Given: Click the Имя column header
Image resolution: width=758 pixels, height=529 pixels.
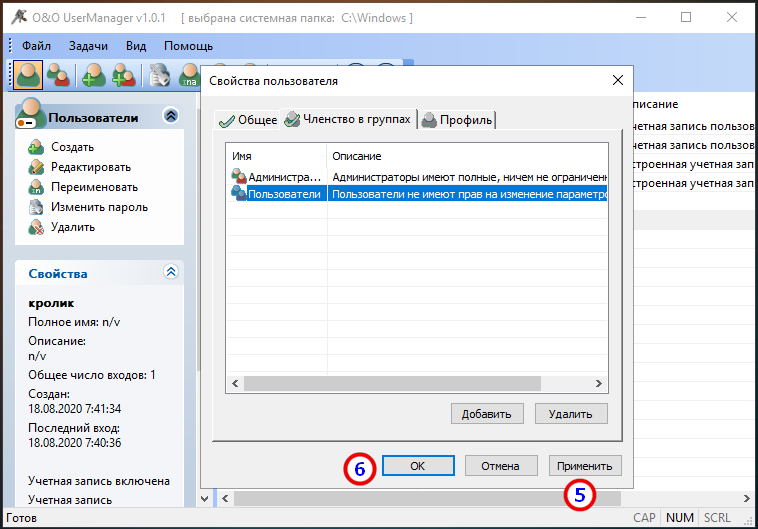Looking at the screenshot, I should click(277, 156).
